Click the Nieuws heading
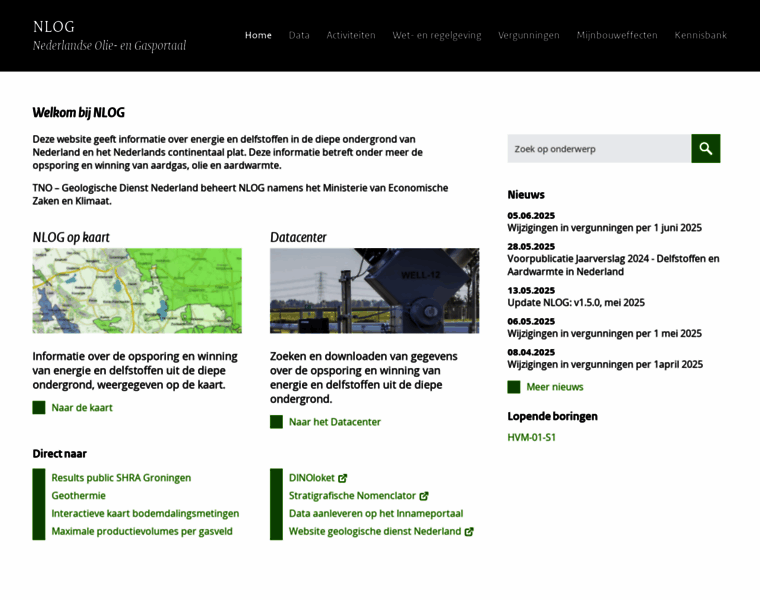 pos(526,195)
